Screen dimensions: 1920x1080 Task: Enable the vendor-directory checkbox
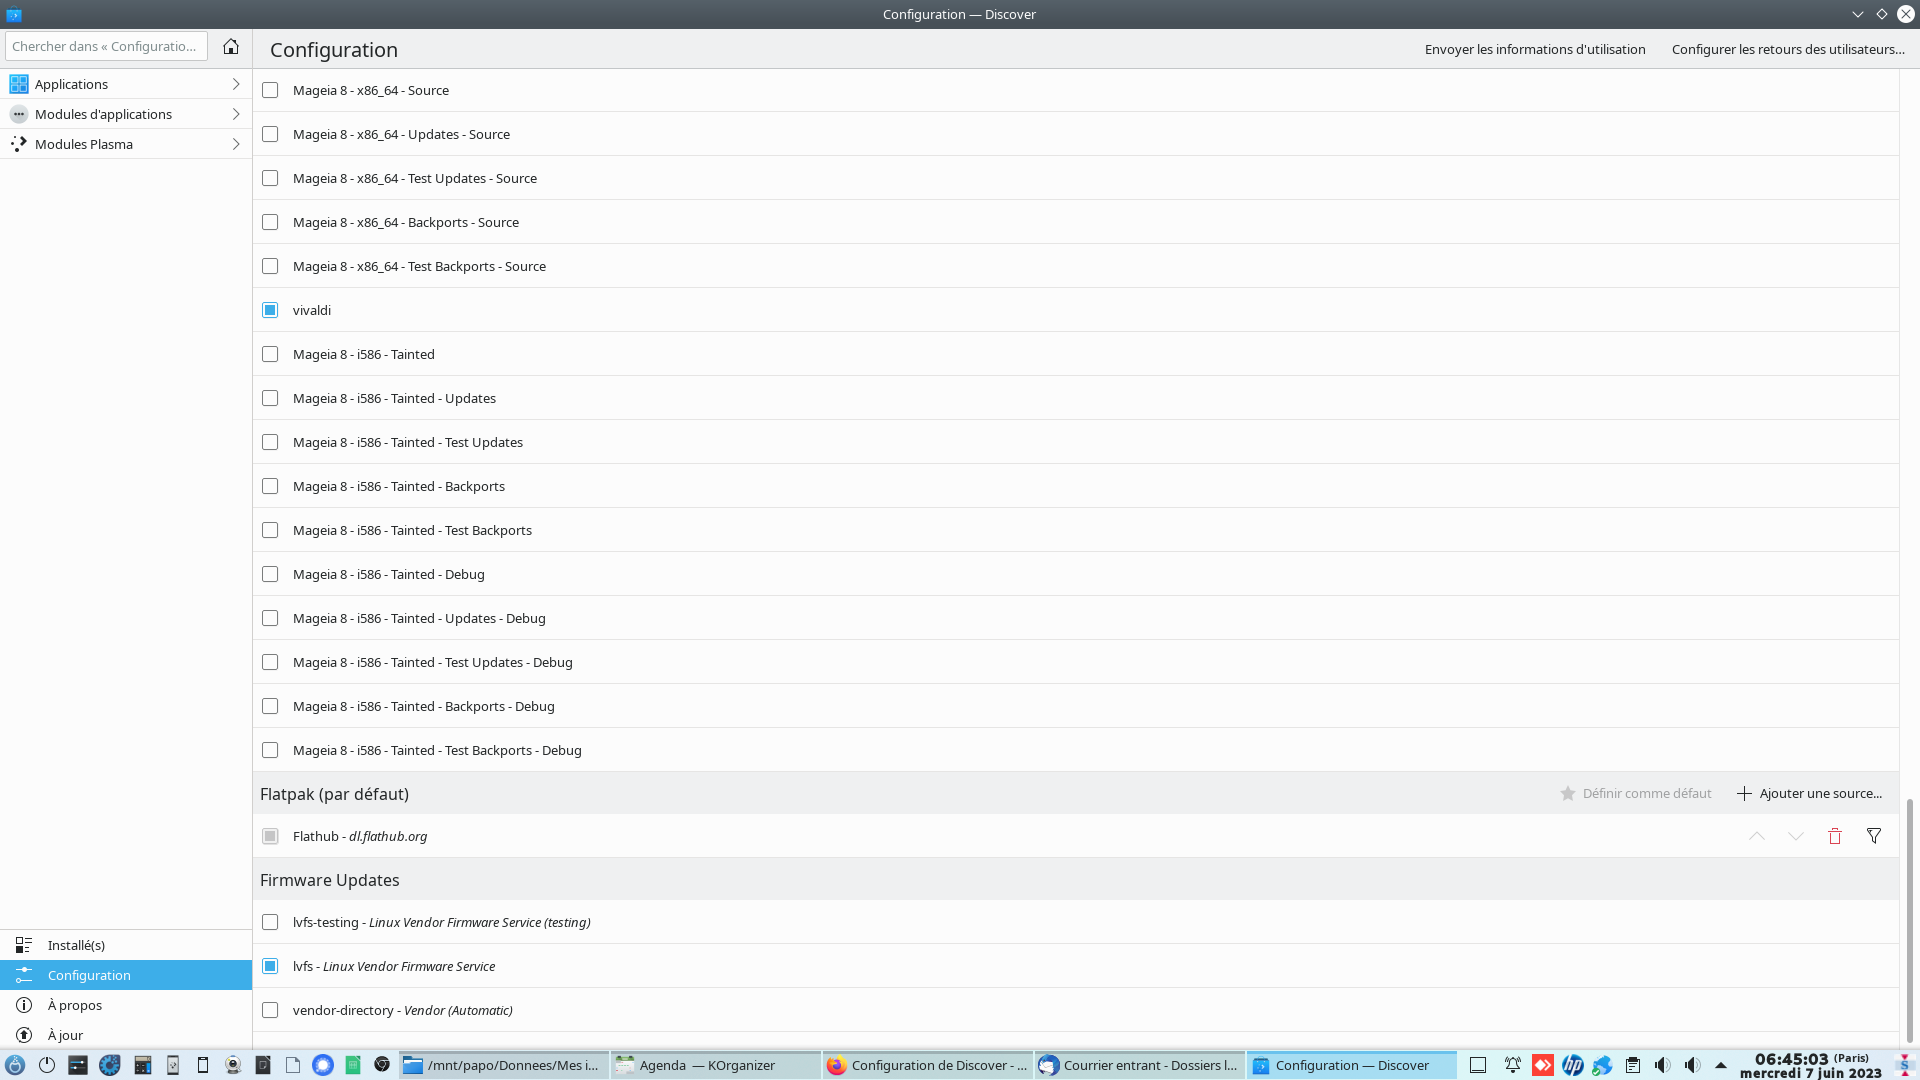click(270, 1010)
